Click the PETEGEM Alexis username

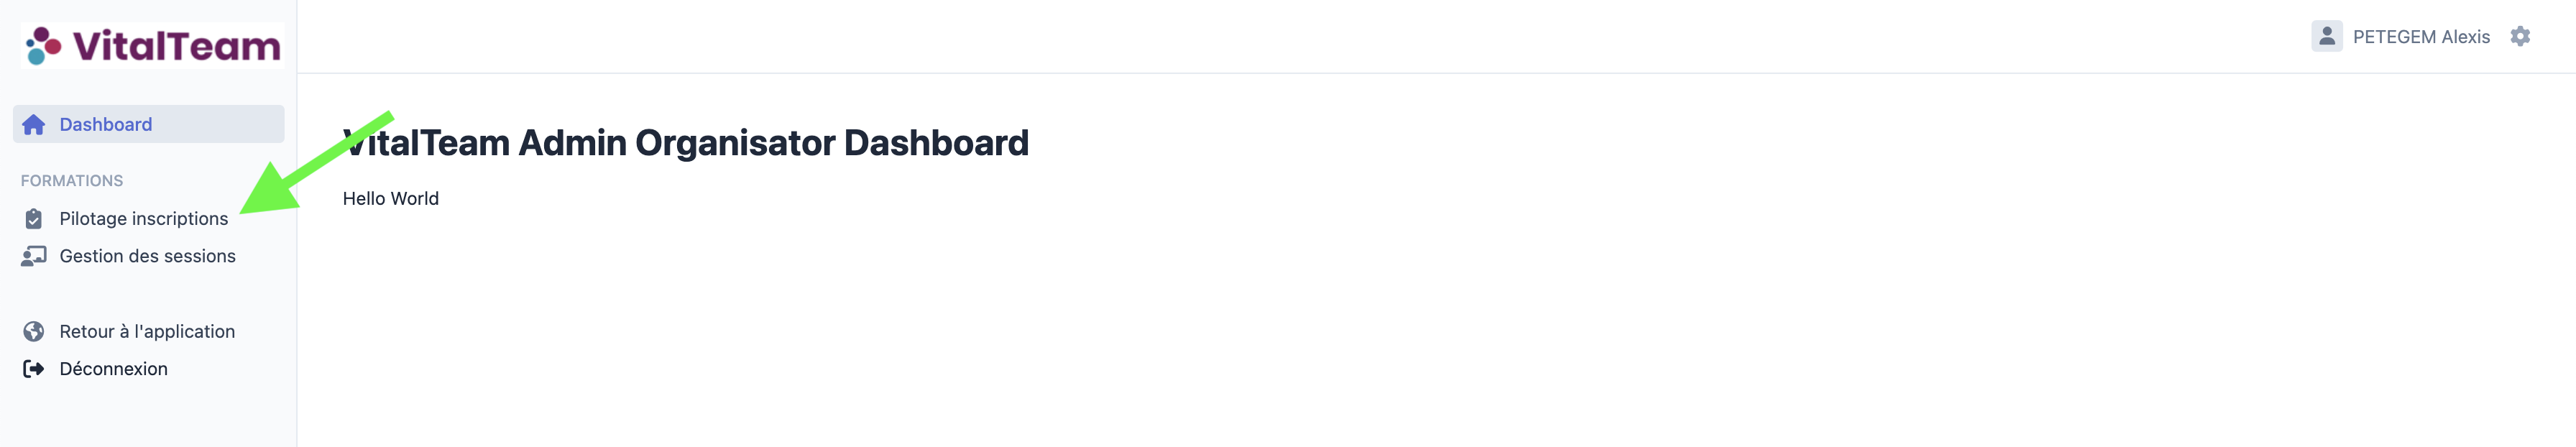2420,37
